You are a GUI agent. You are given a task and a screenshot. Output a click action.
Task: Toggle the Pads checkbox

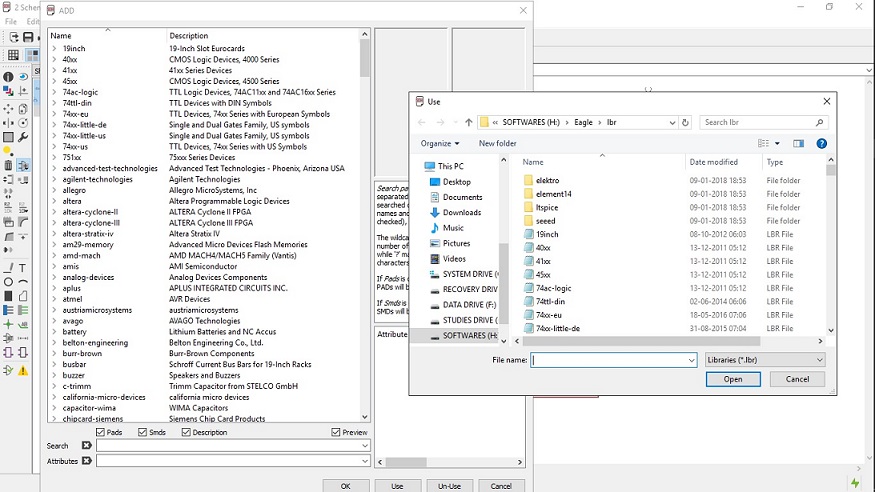click(100, 432)
